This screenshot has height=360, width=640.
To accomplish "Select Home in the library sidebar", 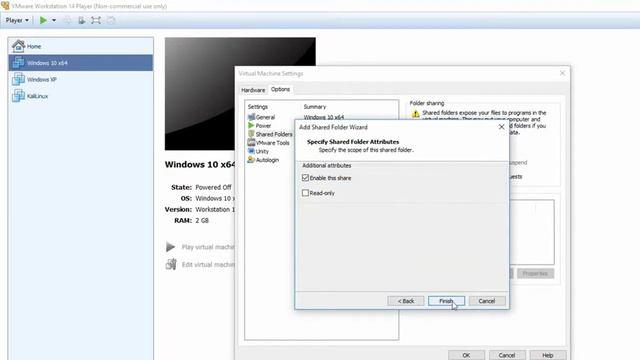I will (81, 46).
